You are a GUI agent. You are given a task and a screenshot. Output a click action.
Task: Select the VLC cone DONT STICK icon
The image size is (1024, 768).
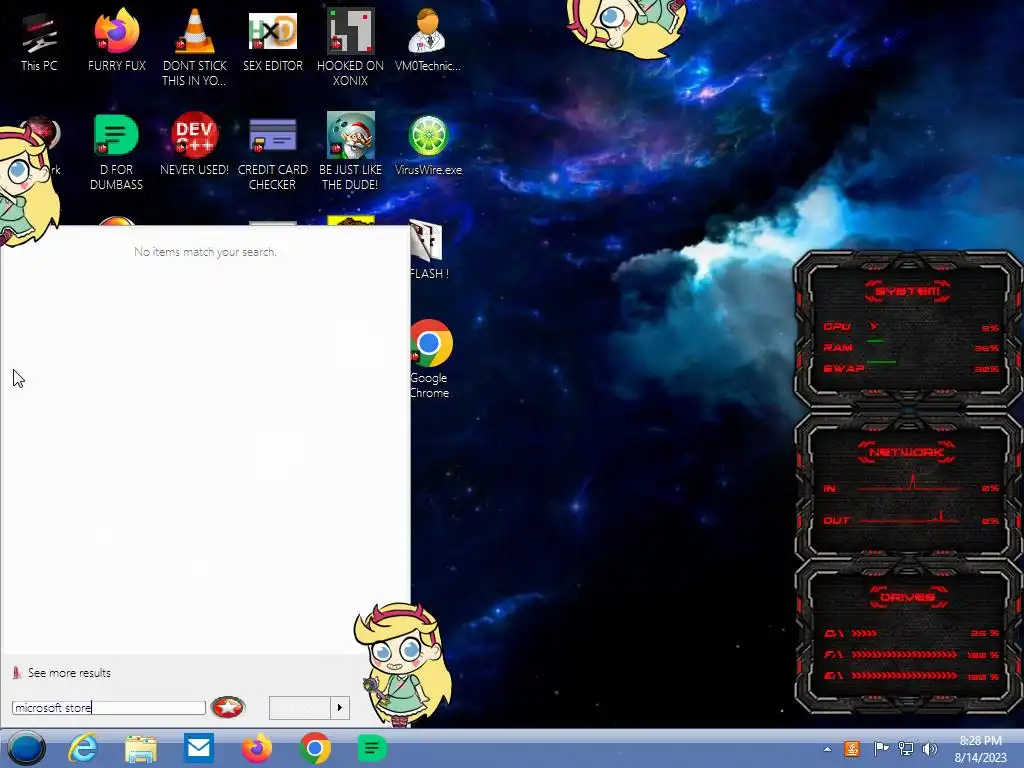194,47
